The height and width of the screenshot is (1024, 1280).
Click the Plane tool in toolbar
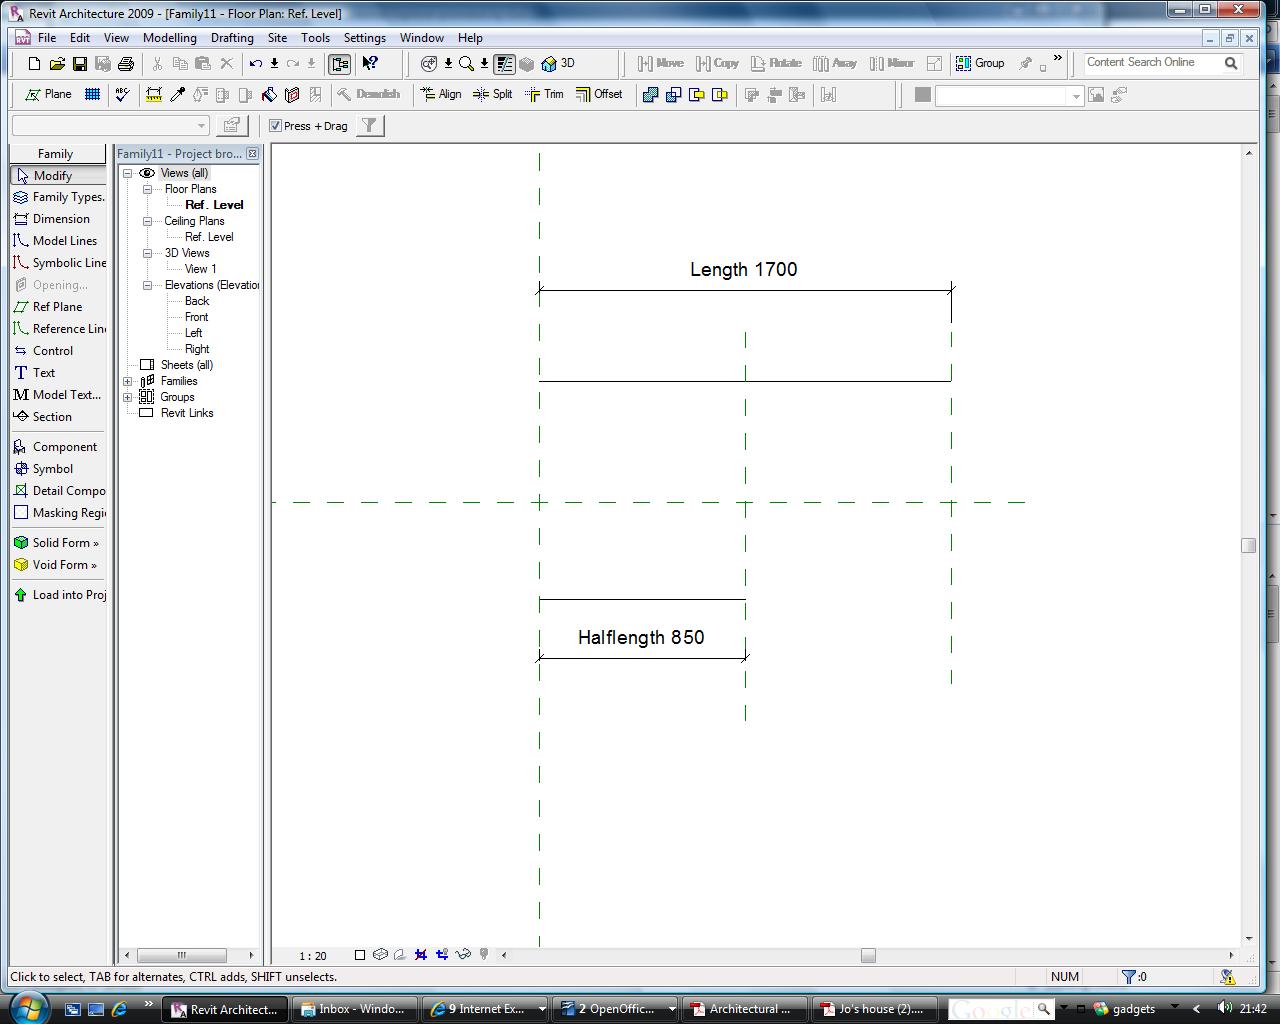[x=48, y=94]
